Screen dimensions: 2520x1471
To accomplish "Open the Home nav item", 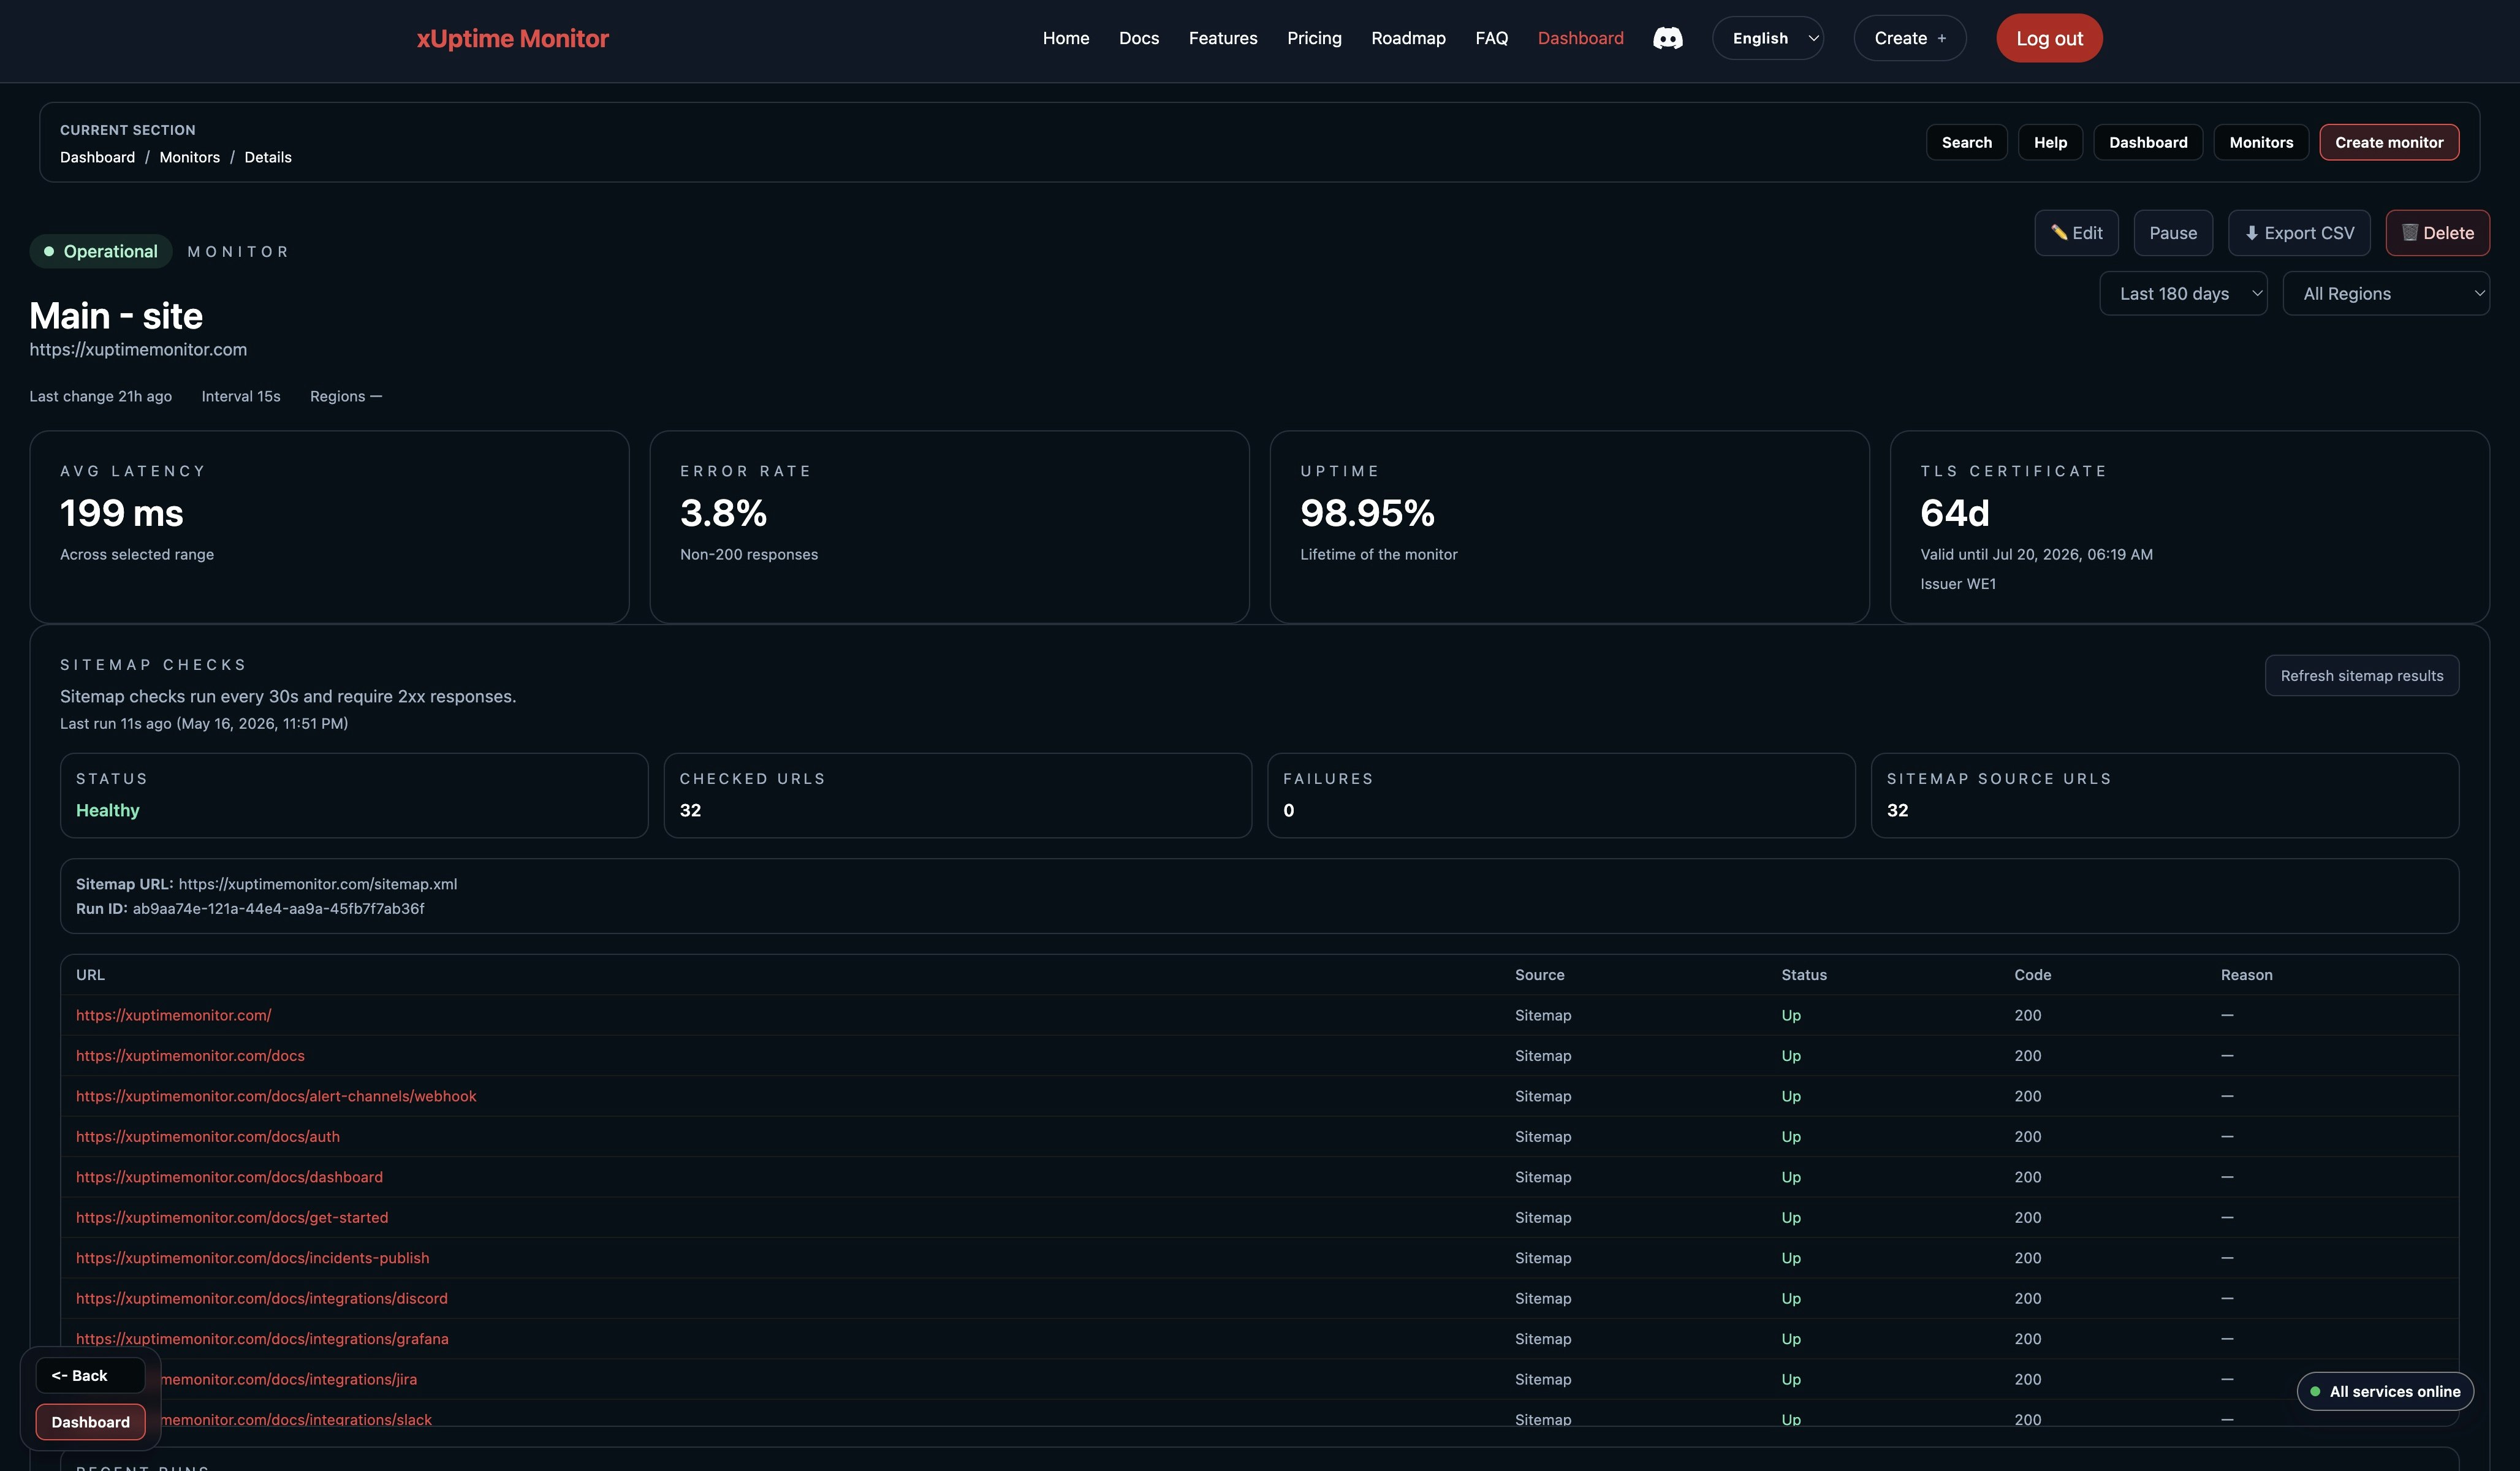I will (x=1066, y=38).
